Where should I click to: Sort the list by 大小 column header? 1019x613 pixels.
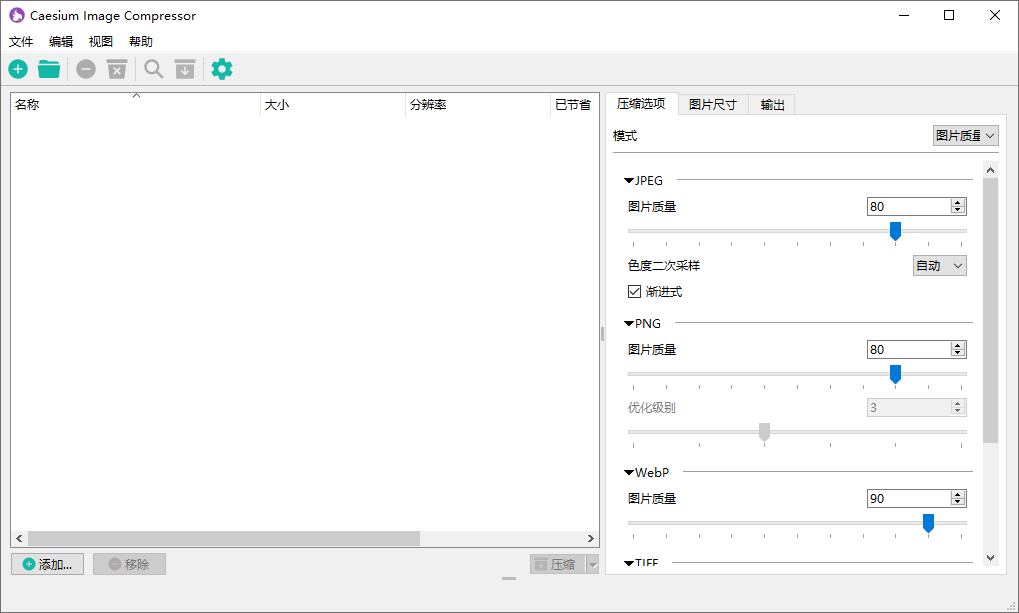tap(333, 105)
